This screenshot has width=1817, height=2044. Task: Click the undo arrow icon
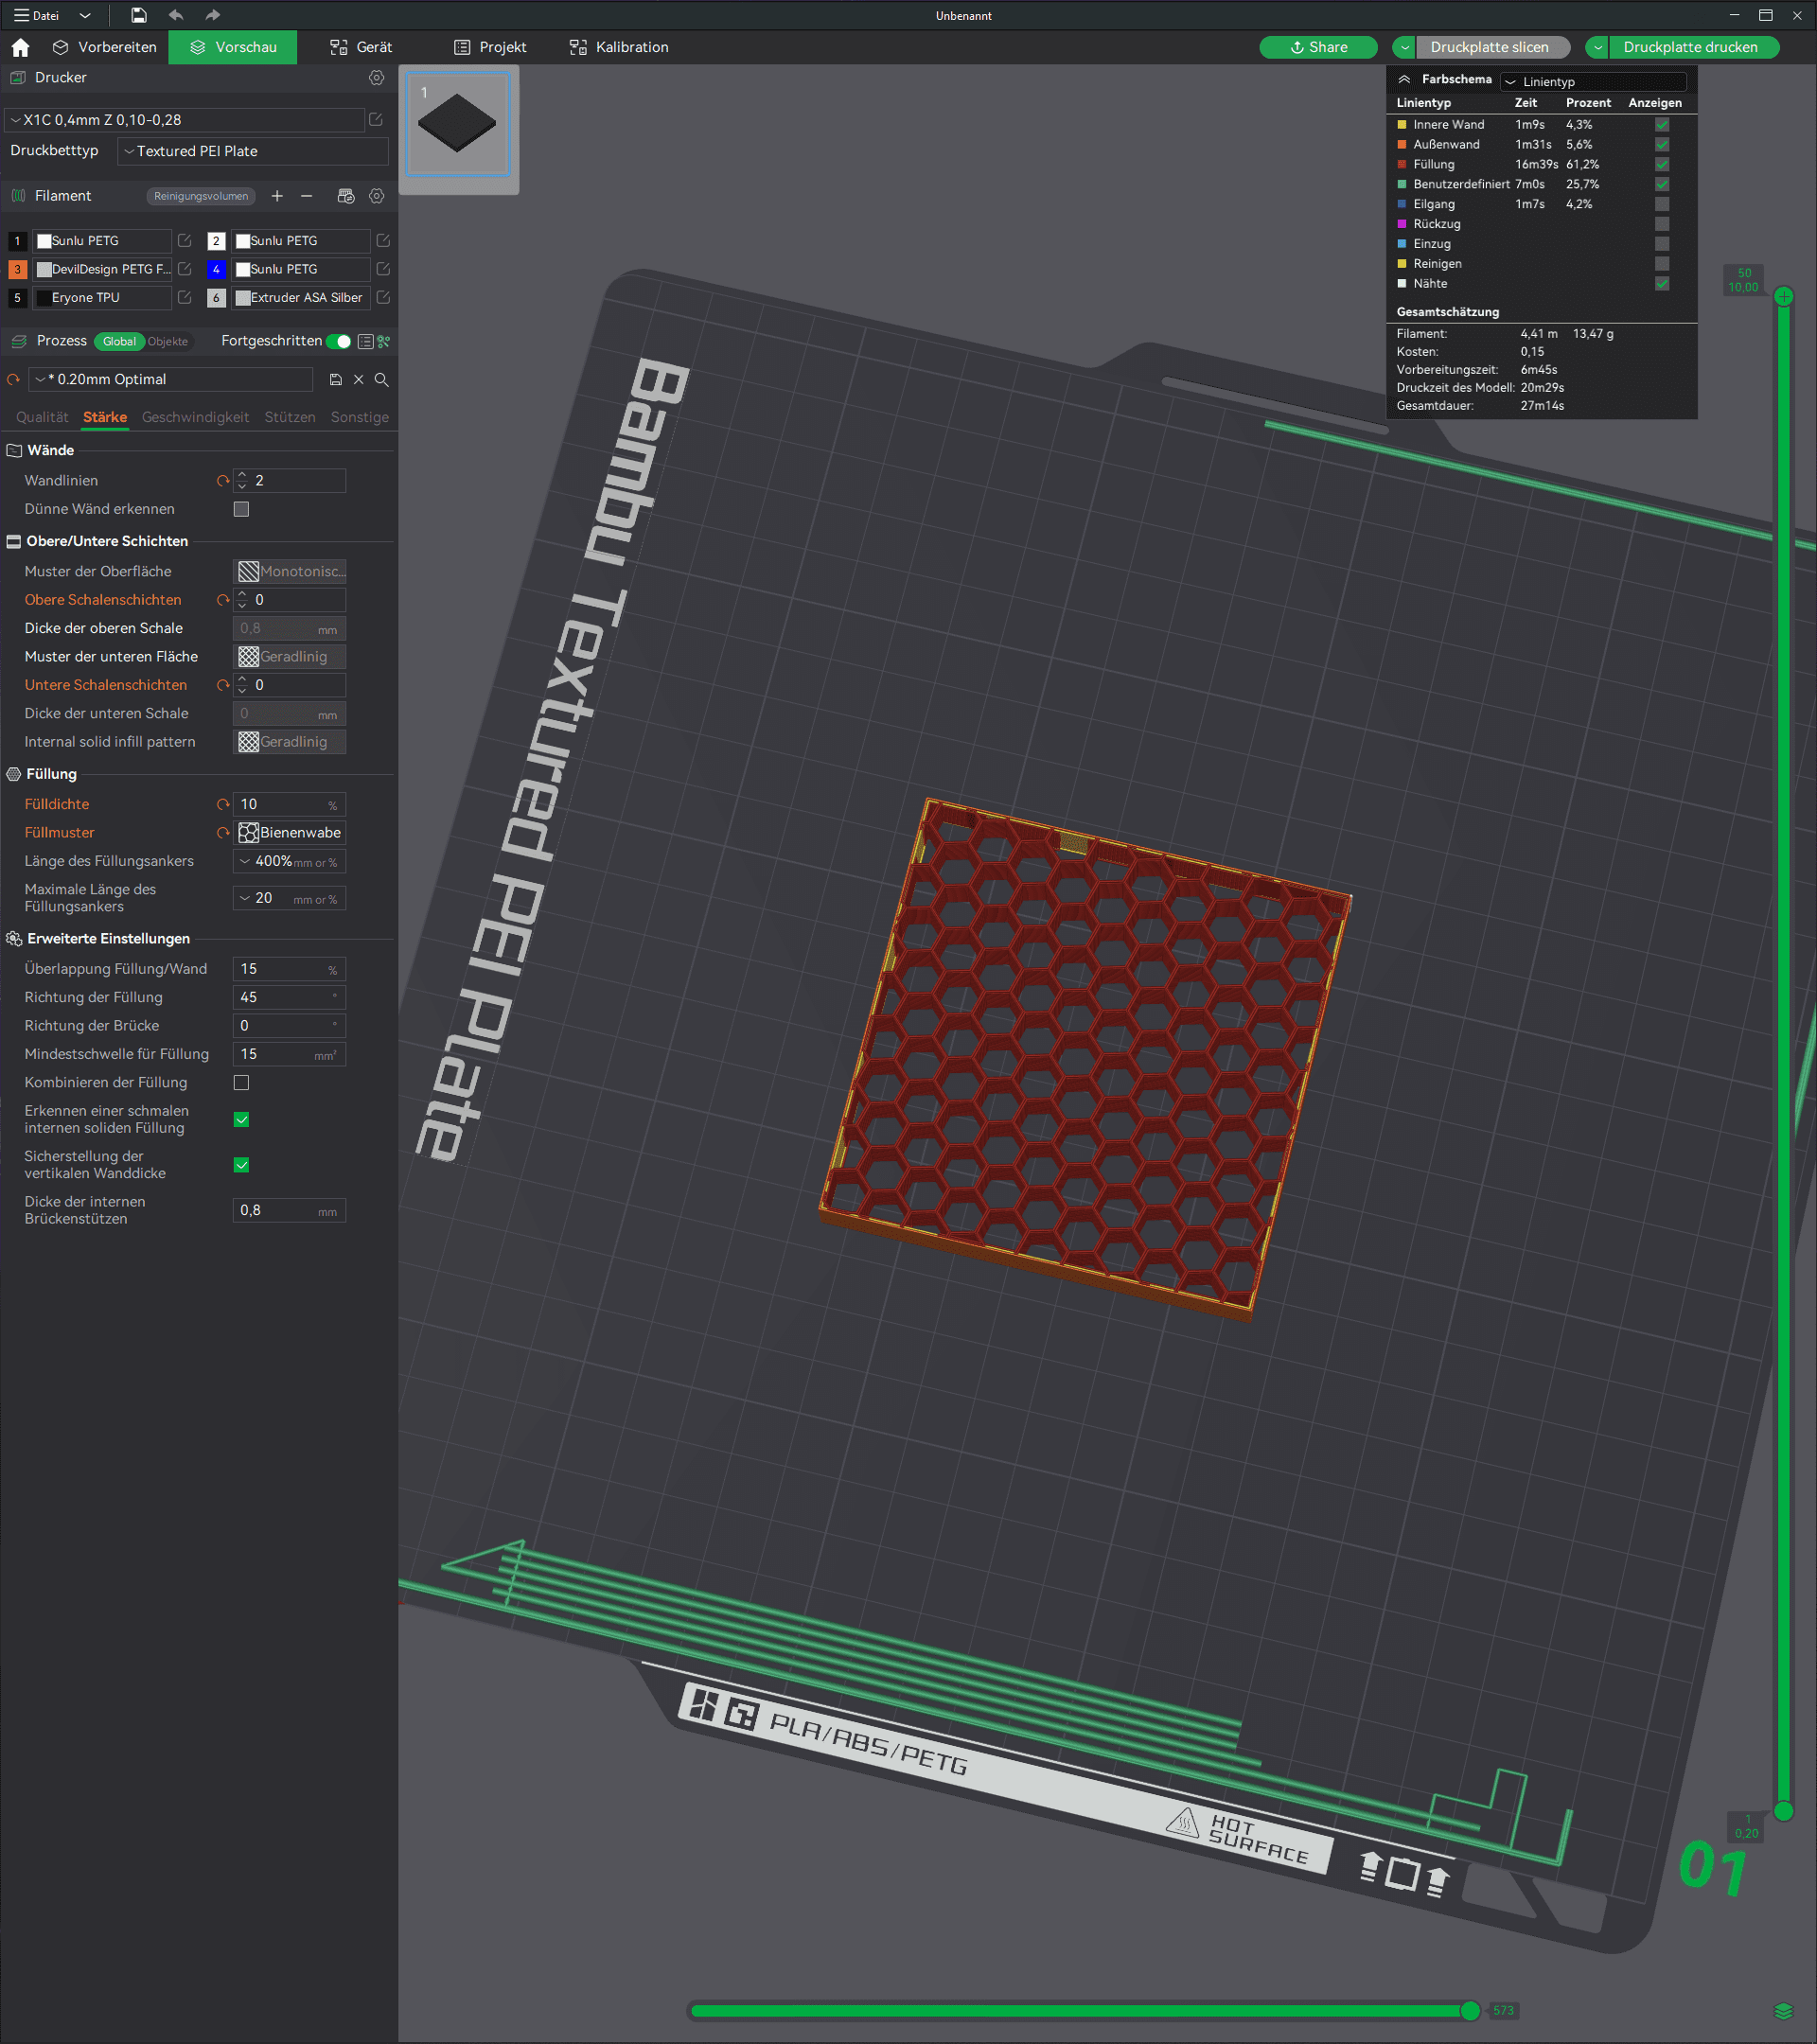click(176, 15)
